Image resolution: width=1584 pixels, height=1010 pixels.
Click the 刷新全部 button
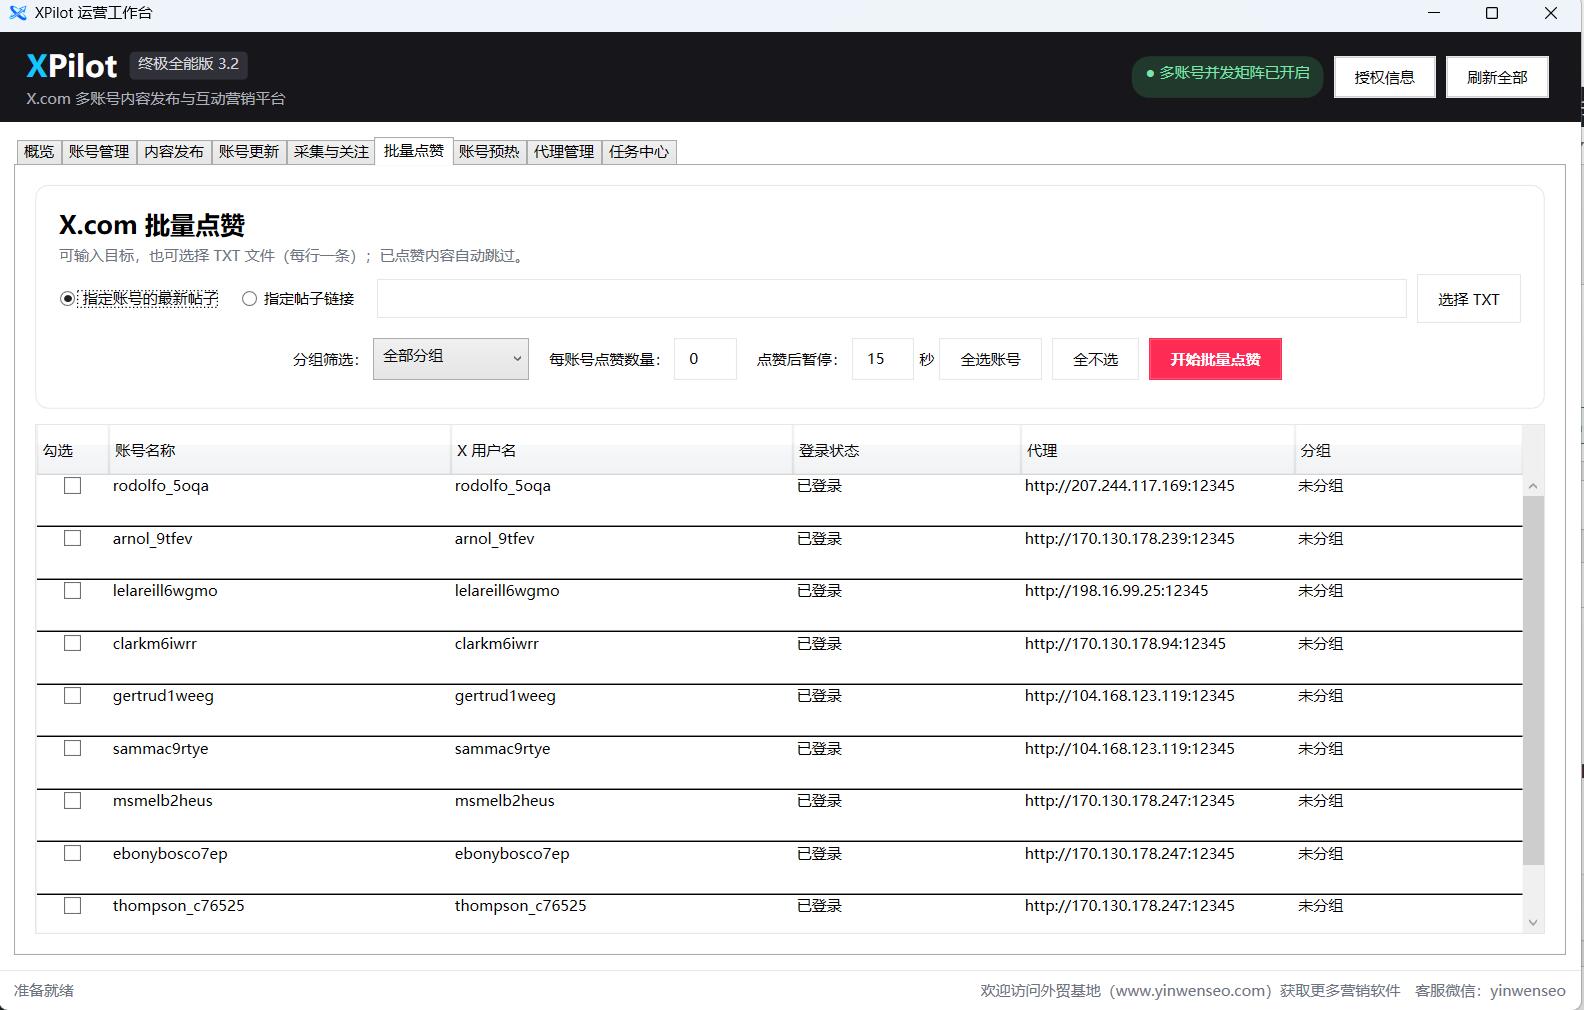1497,77
